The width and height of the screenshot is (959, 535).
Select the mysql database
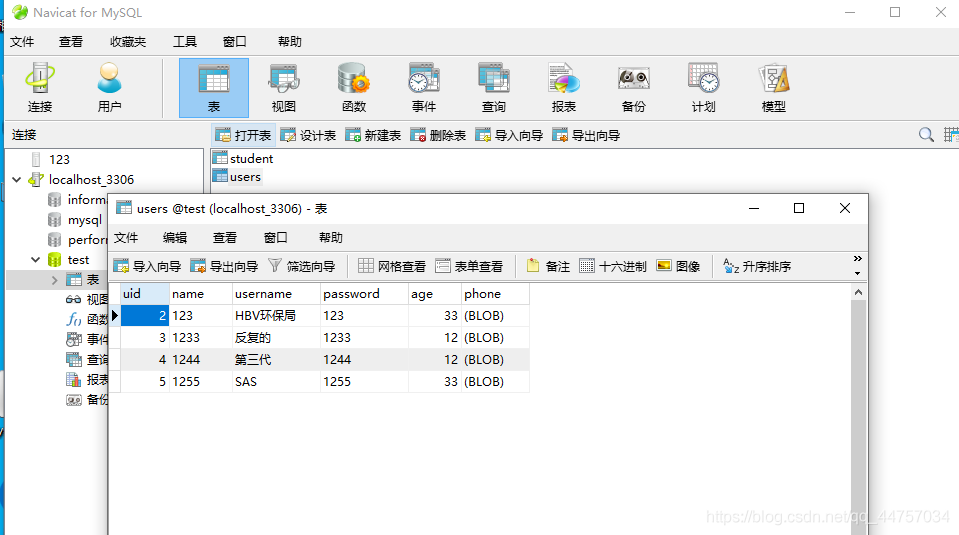[x=84, y=220]
